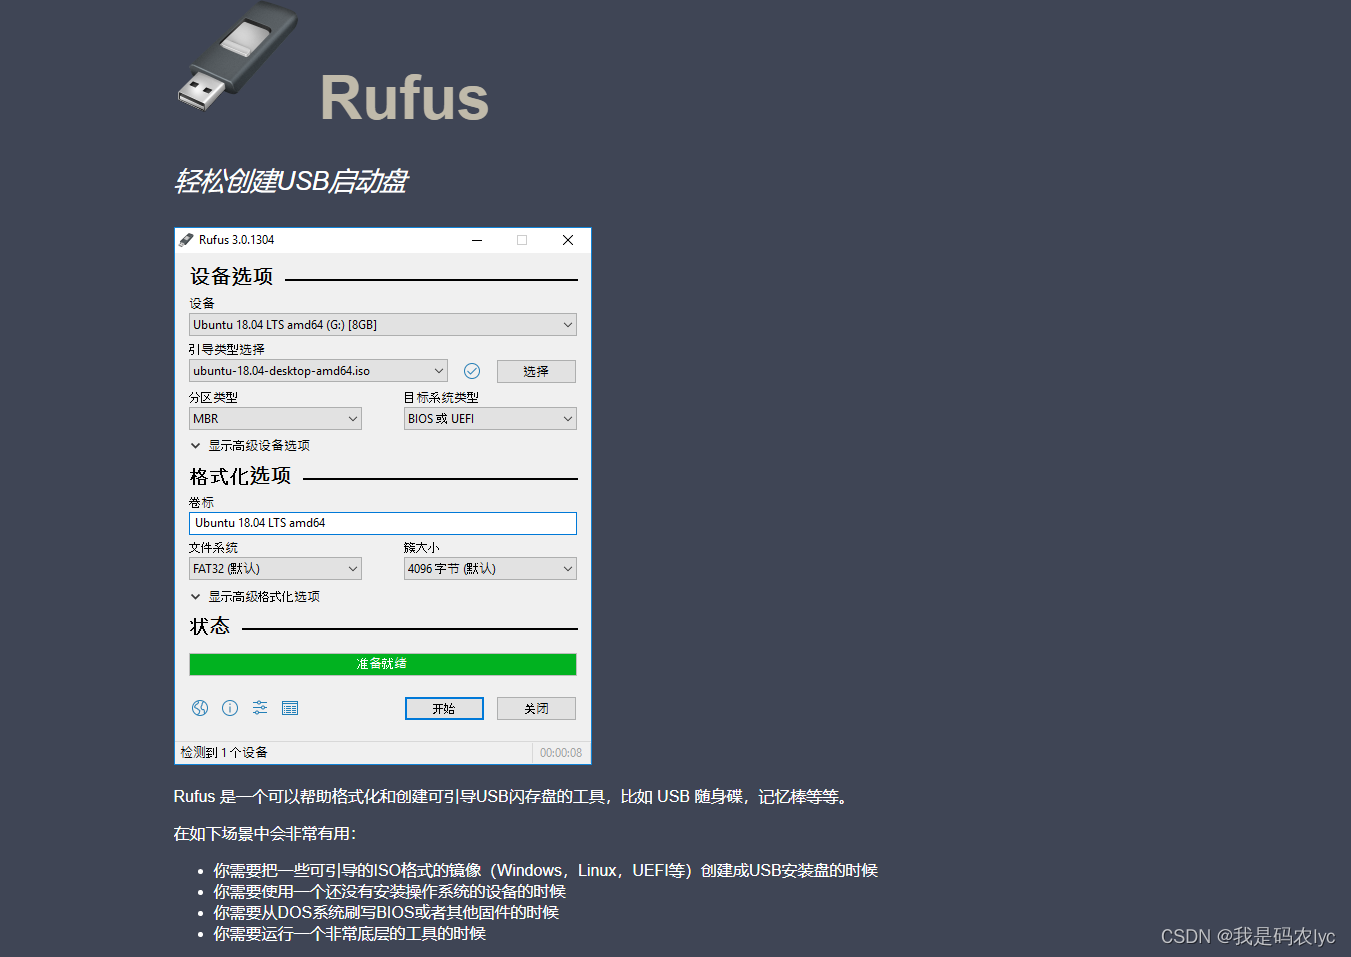The height and width of the screenshot is (957, 1351).
Task: Click the 设备选项 section heading
Action: coord(232,277)
